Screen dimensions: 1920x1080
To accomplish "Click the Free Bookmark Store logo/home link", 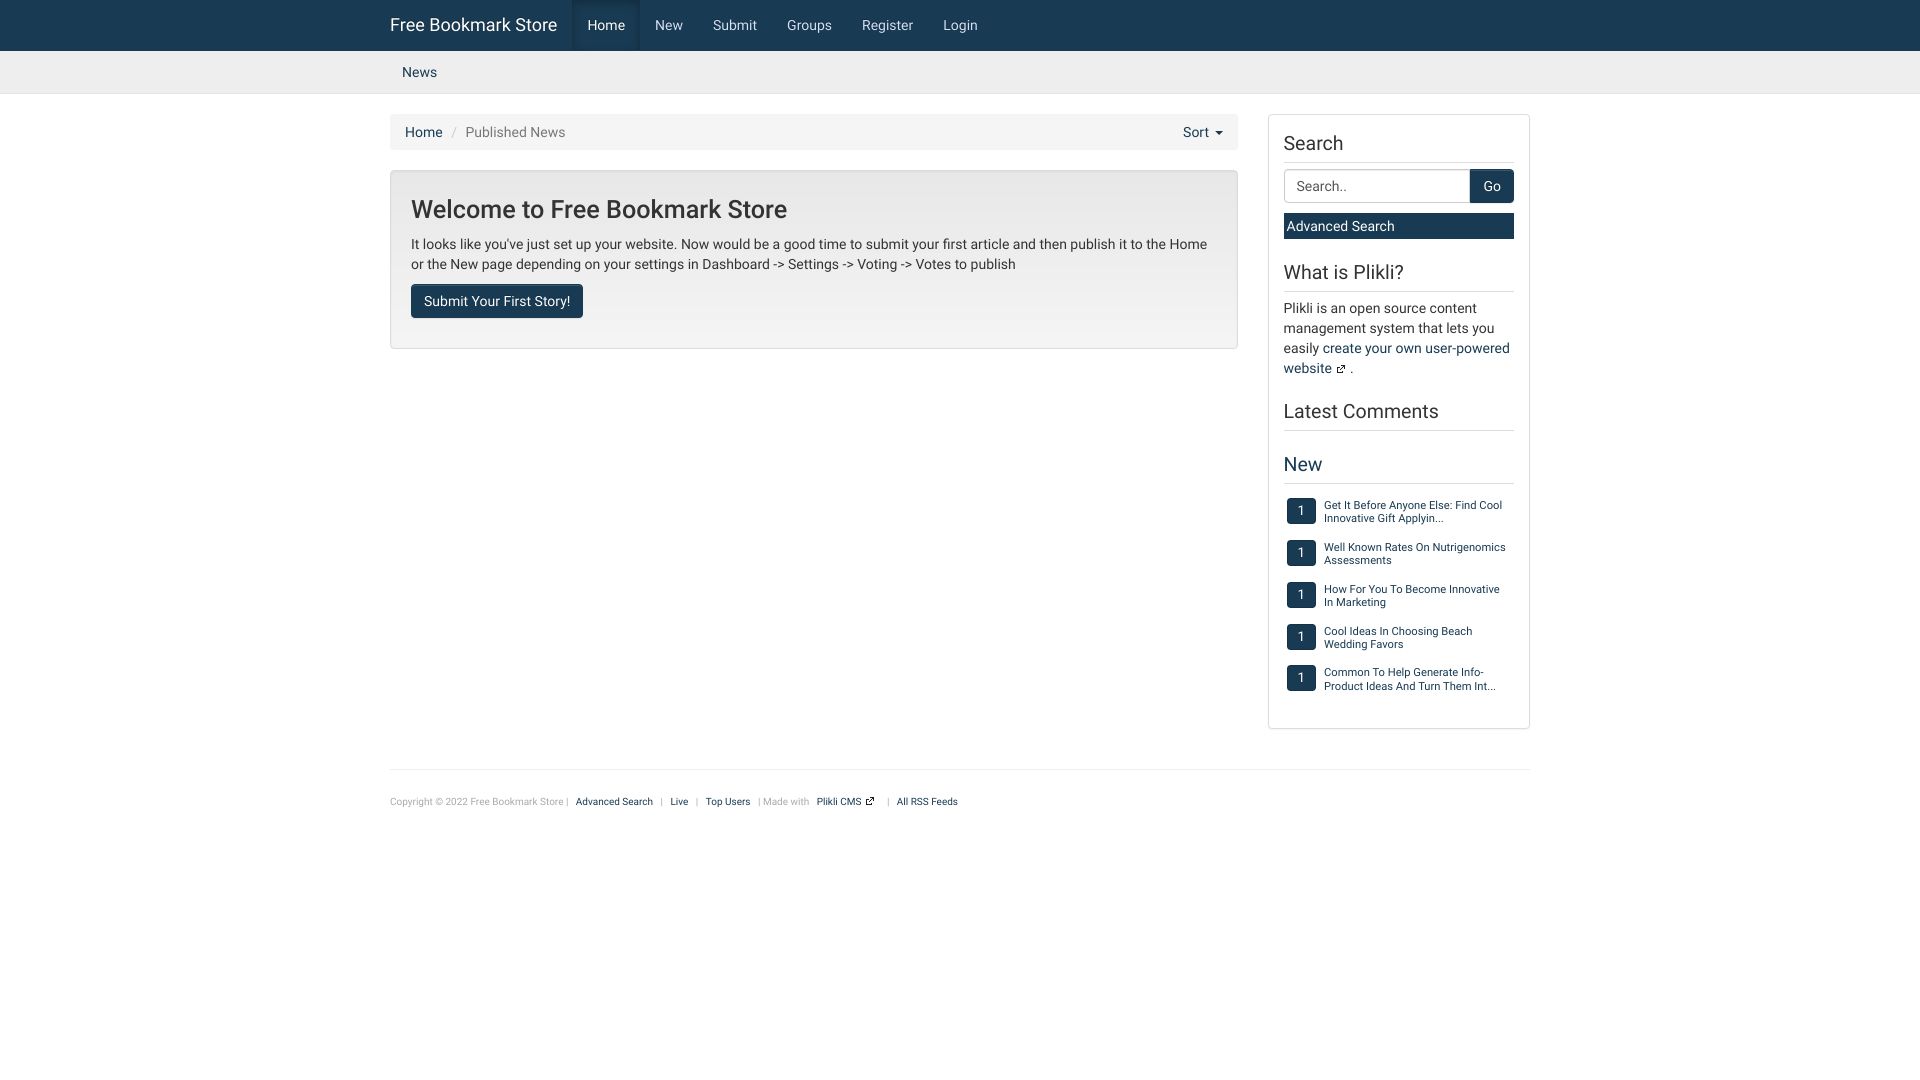I will click(472, 24).
